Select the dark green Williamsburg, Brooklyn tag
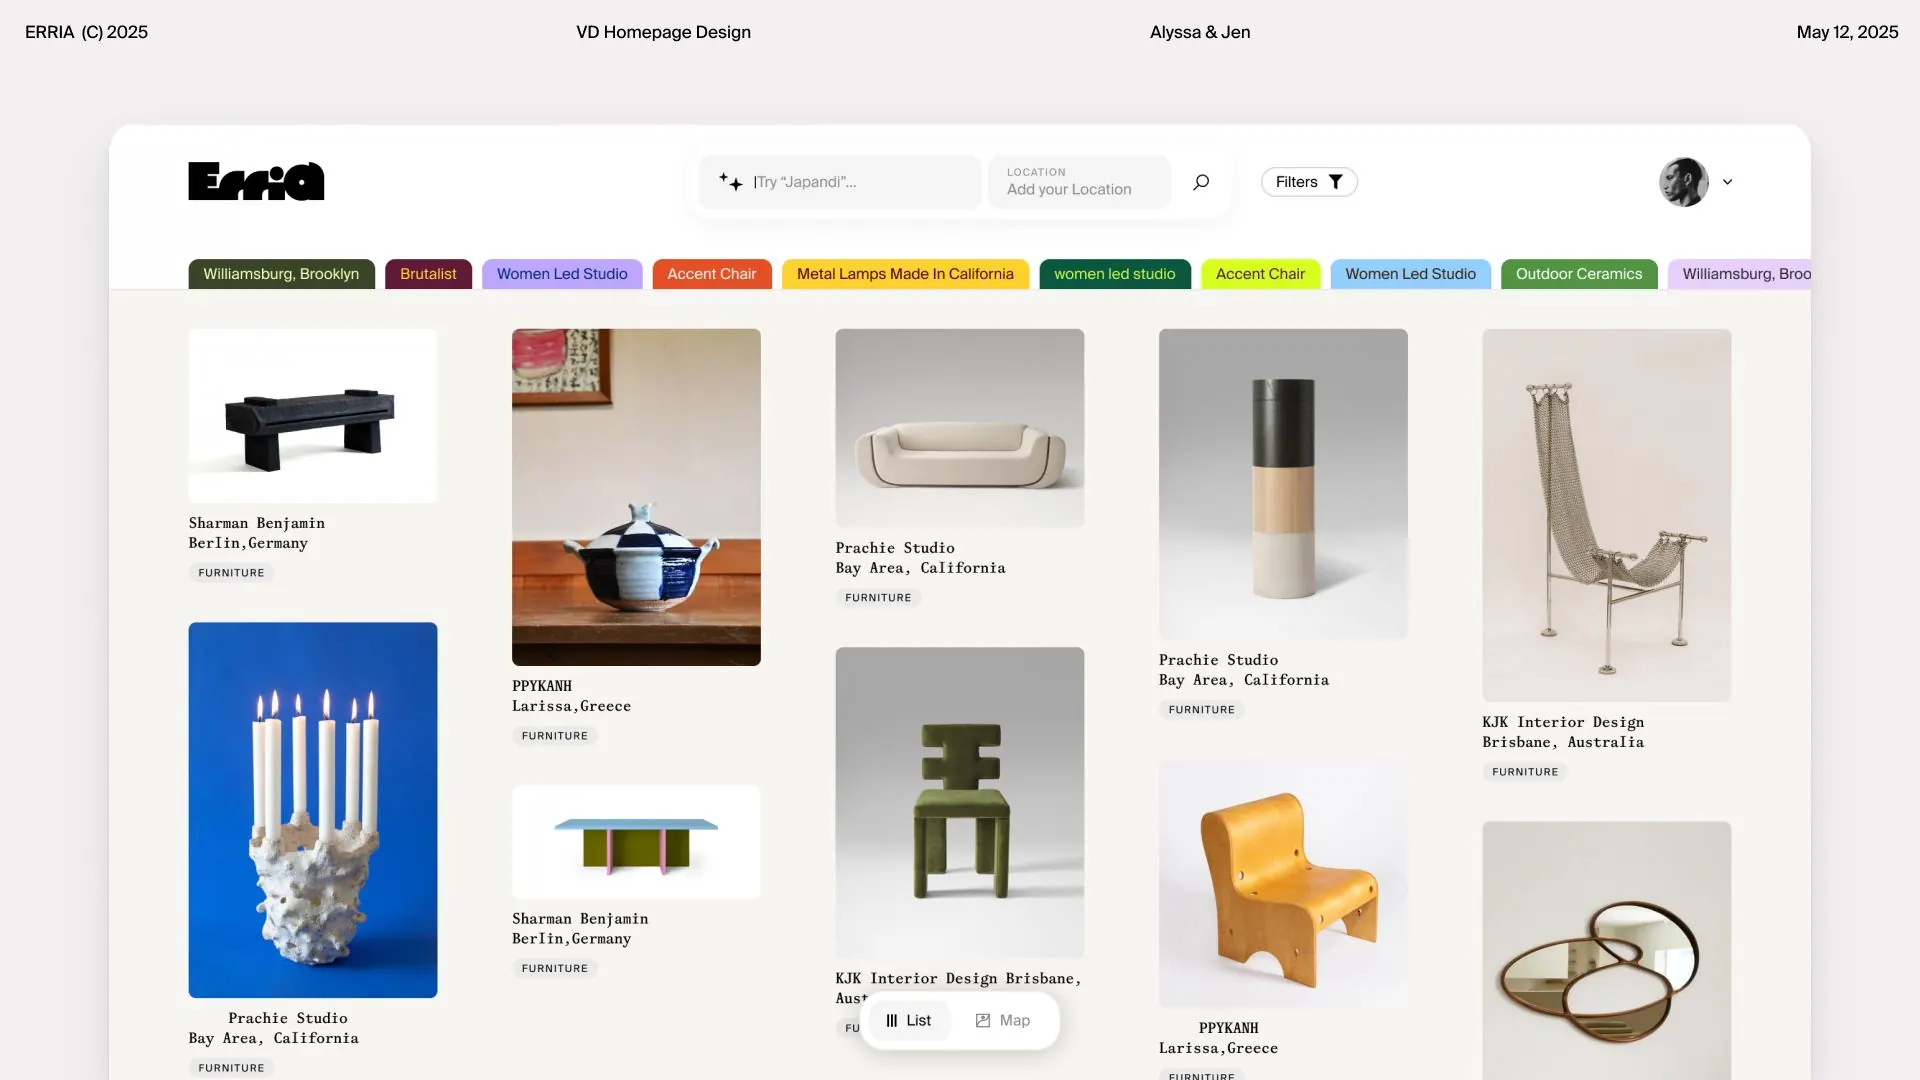Image resolution: width=1920 pixels, height=1080 pixels. point(281,274)
